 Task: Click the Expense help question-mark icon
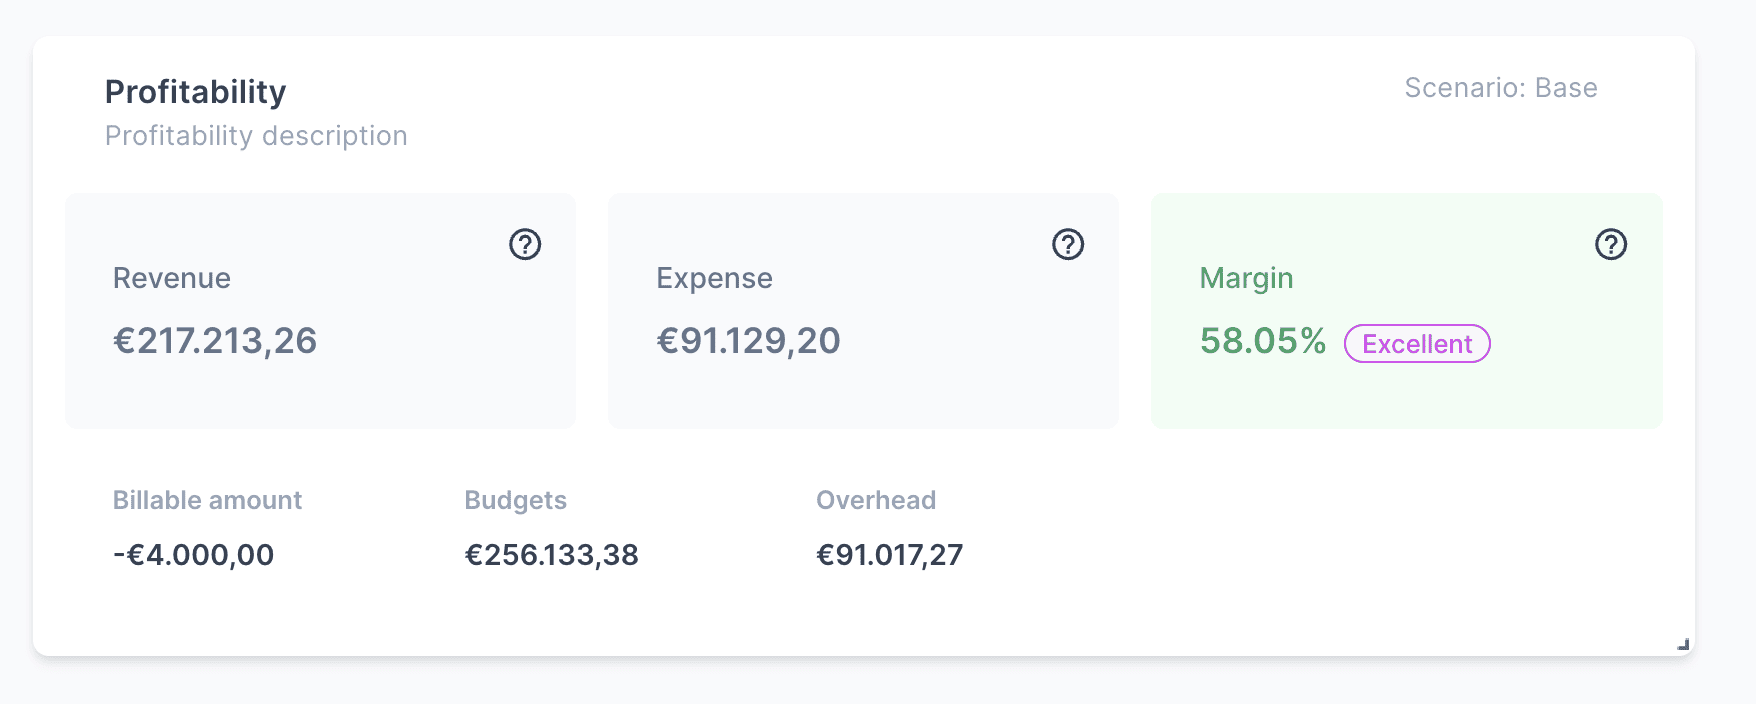1068,244
